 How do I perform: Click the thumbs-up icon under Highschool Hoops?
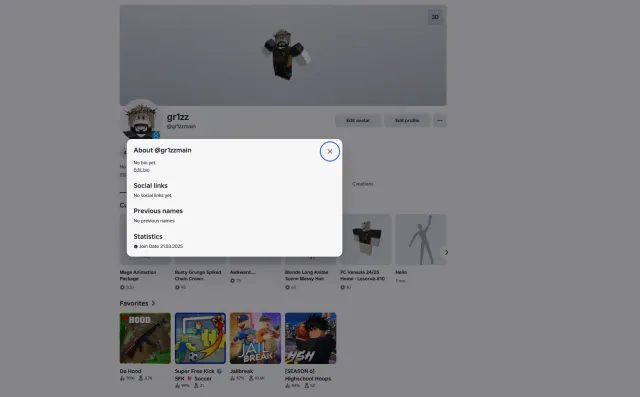point(287,386)
